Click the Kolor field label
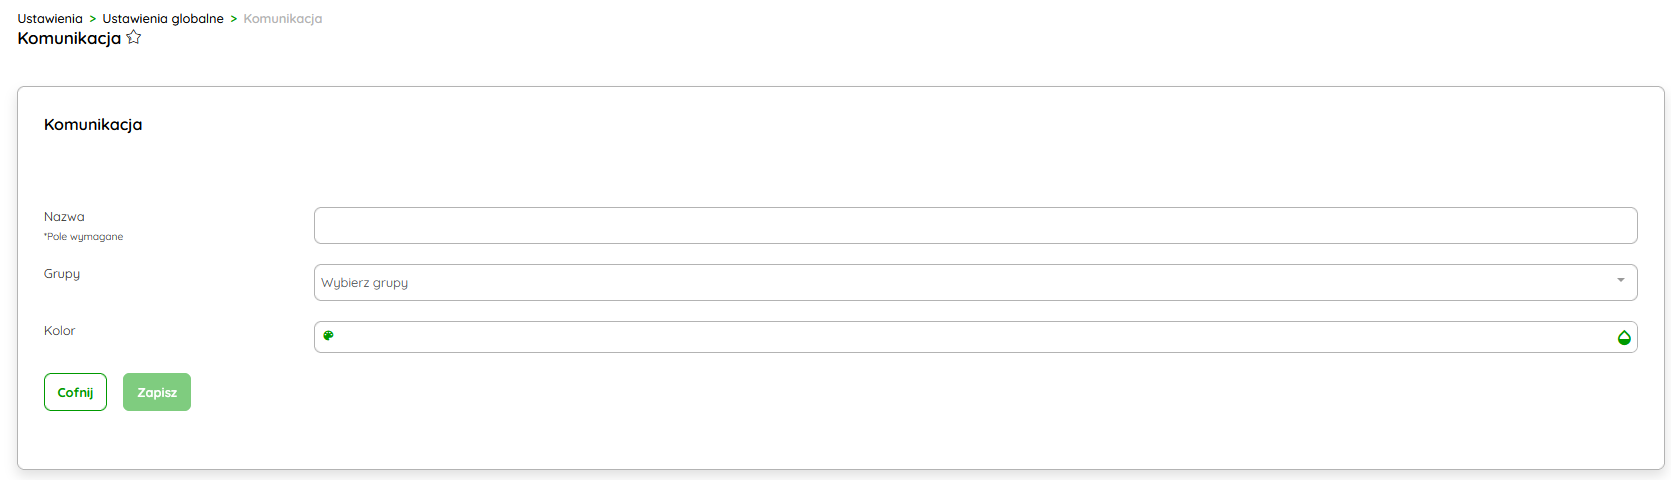 (x=60, y=331)
